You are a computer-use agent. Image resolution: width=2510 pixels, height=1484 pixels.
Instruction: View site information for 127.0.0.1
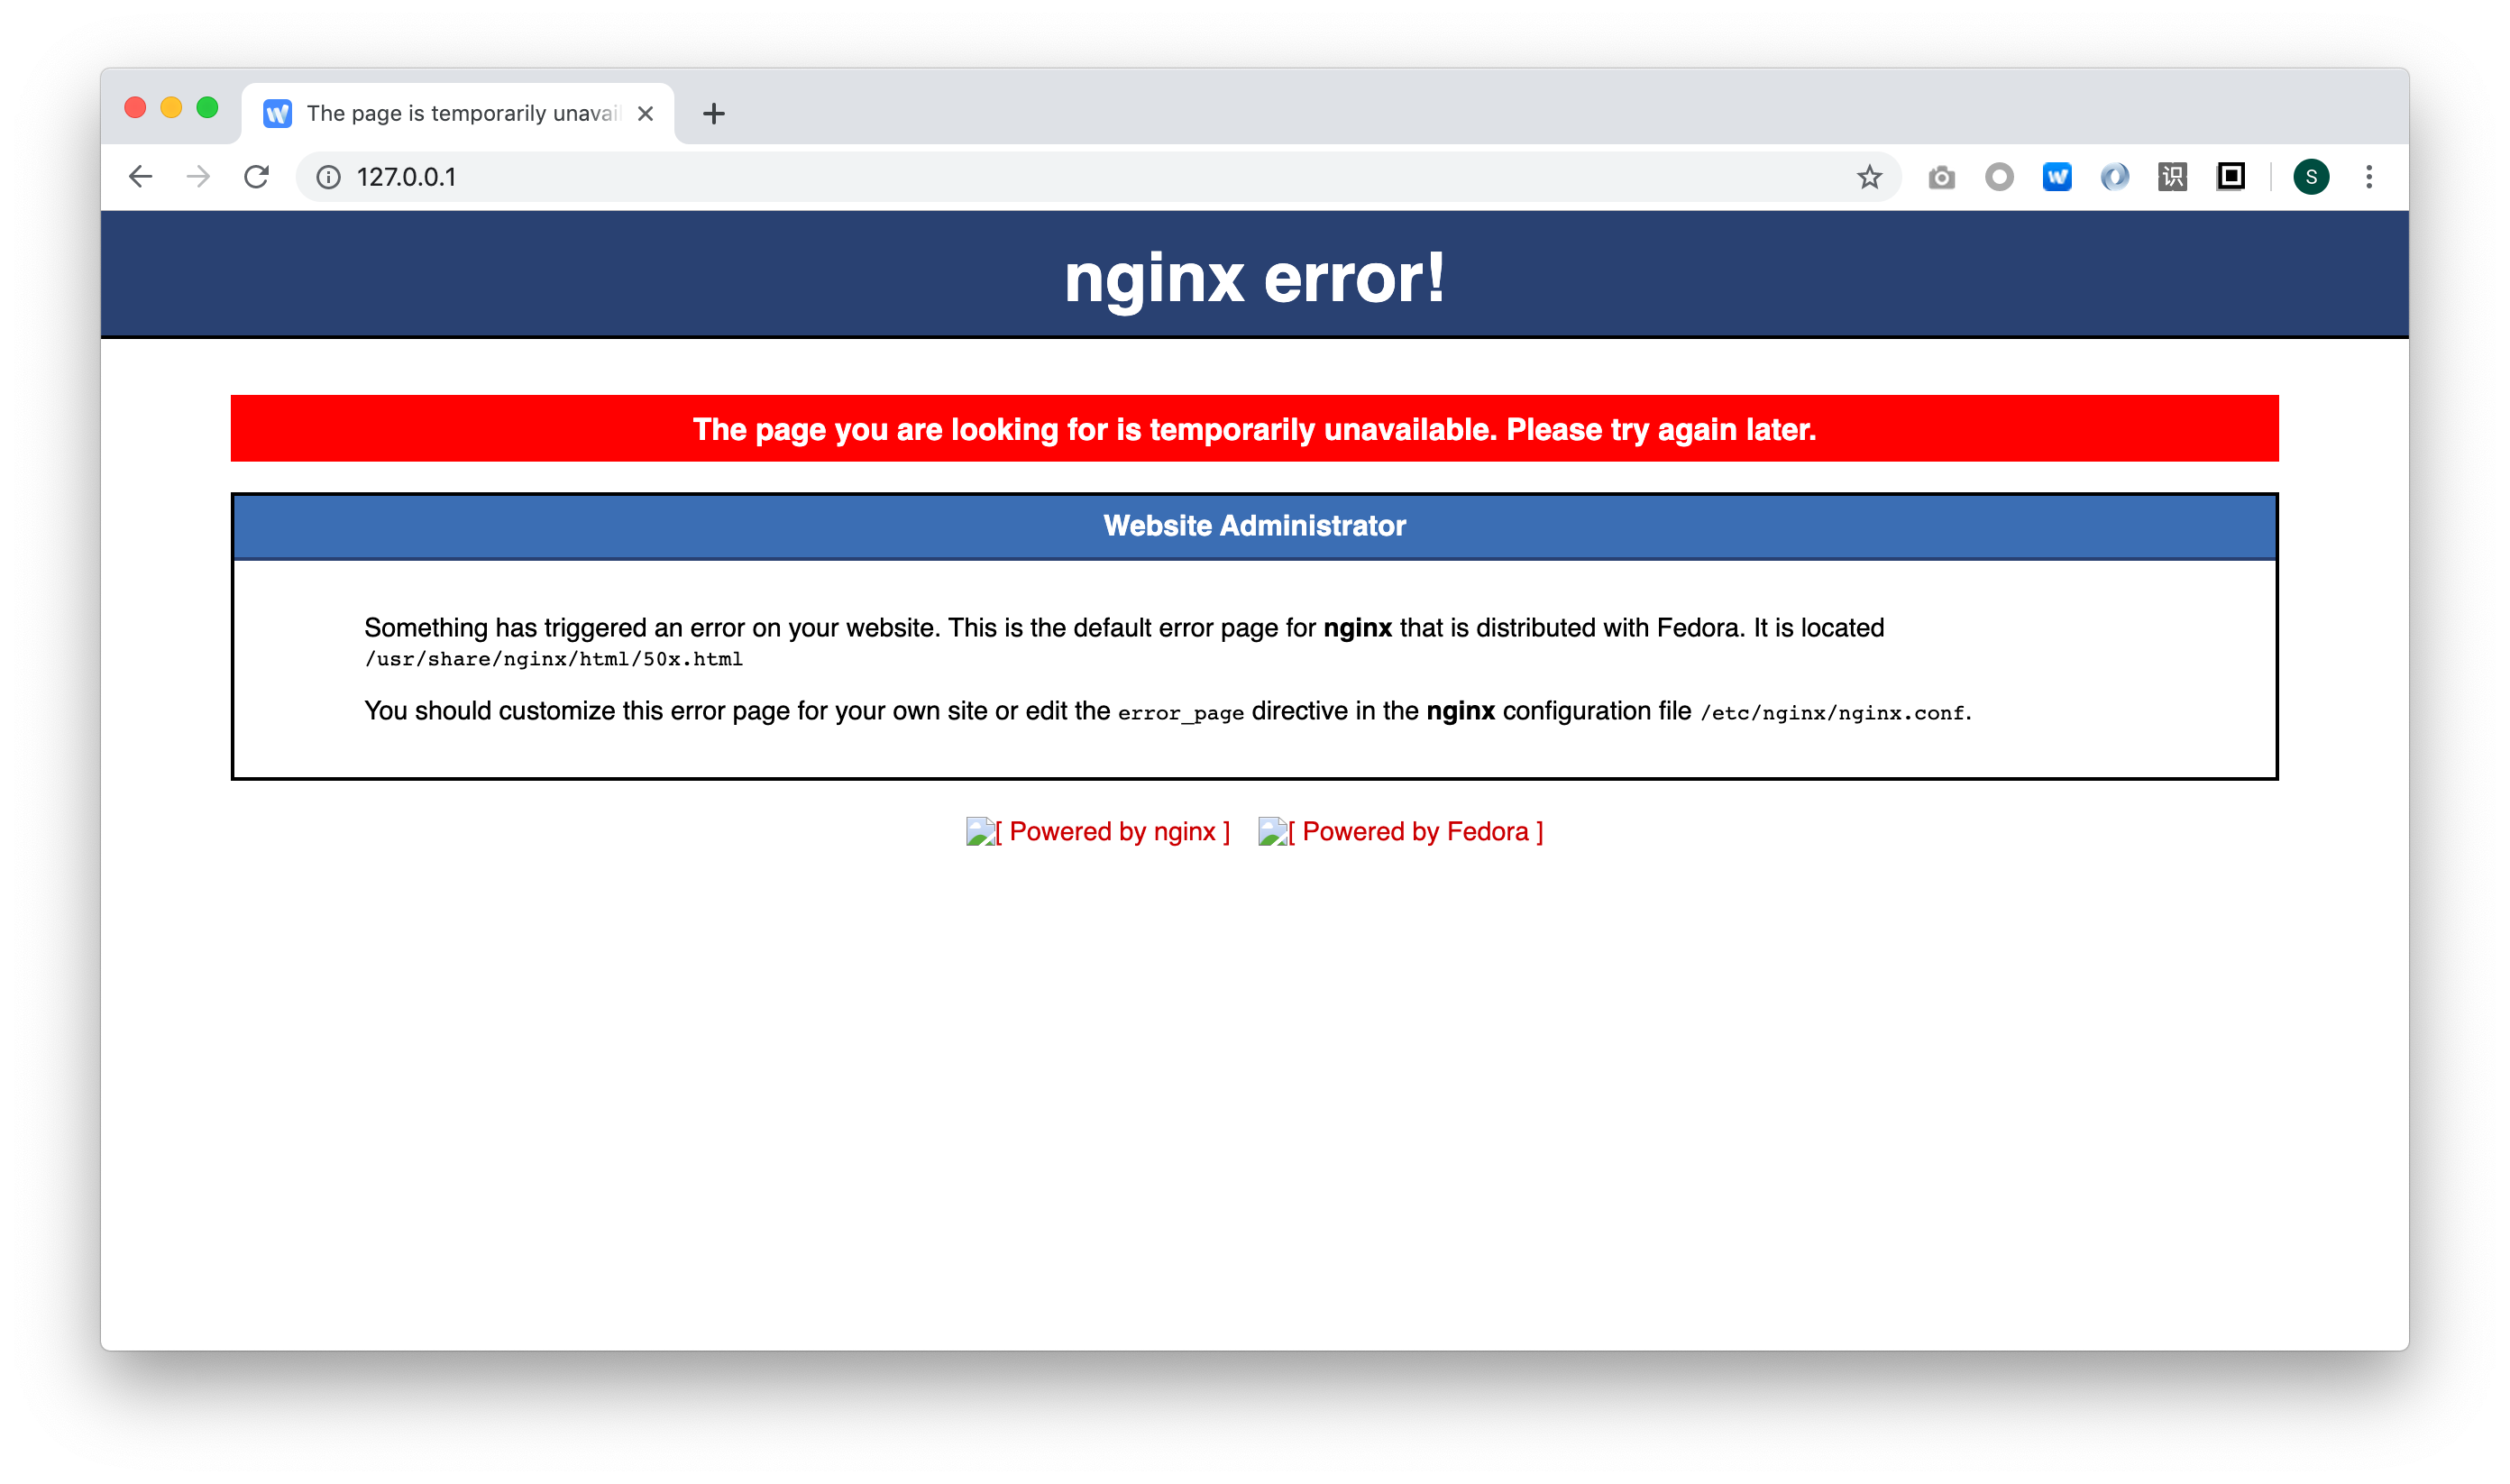pos(329,177)
